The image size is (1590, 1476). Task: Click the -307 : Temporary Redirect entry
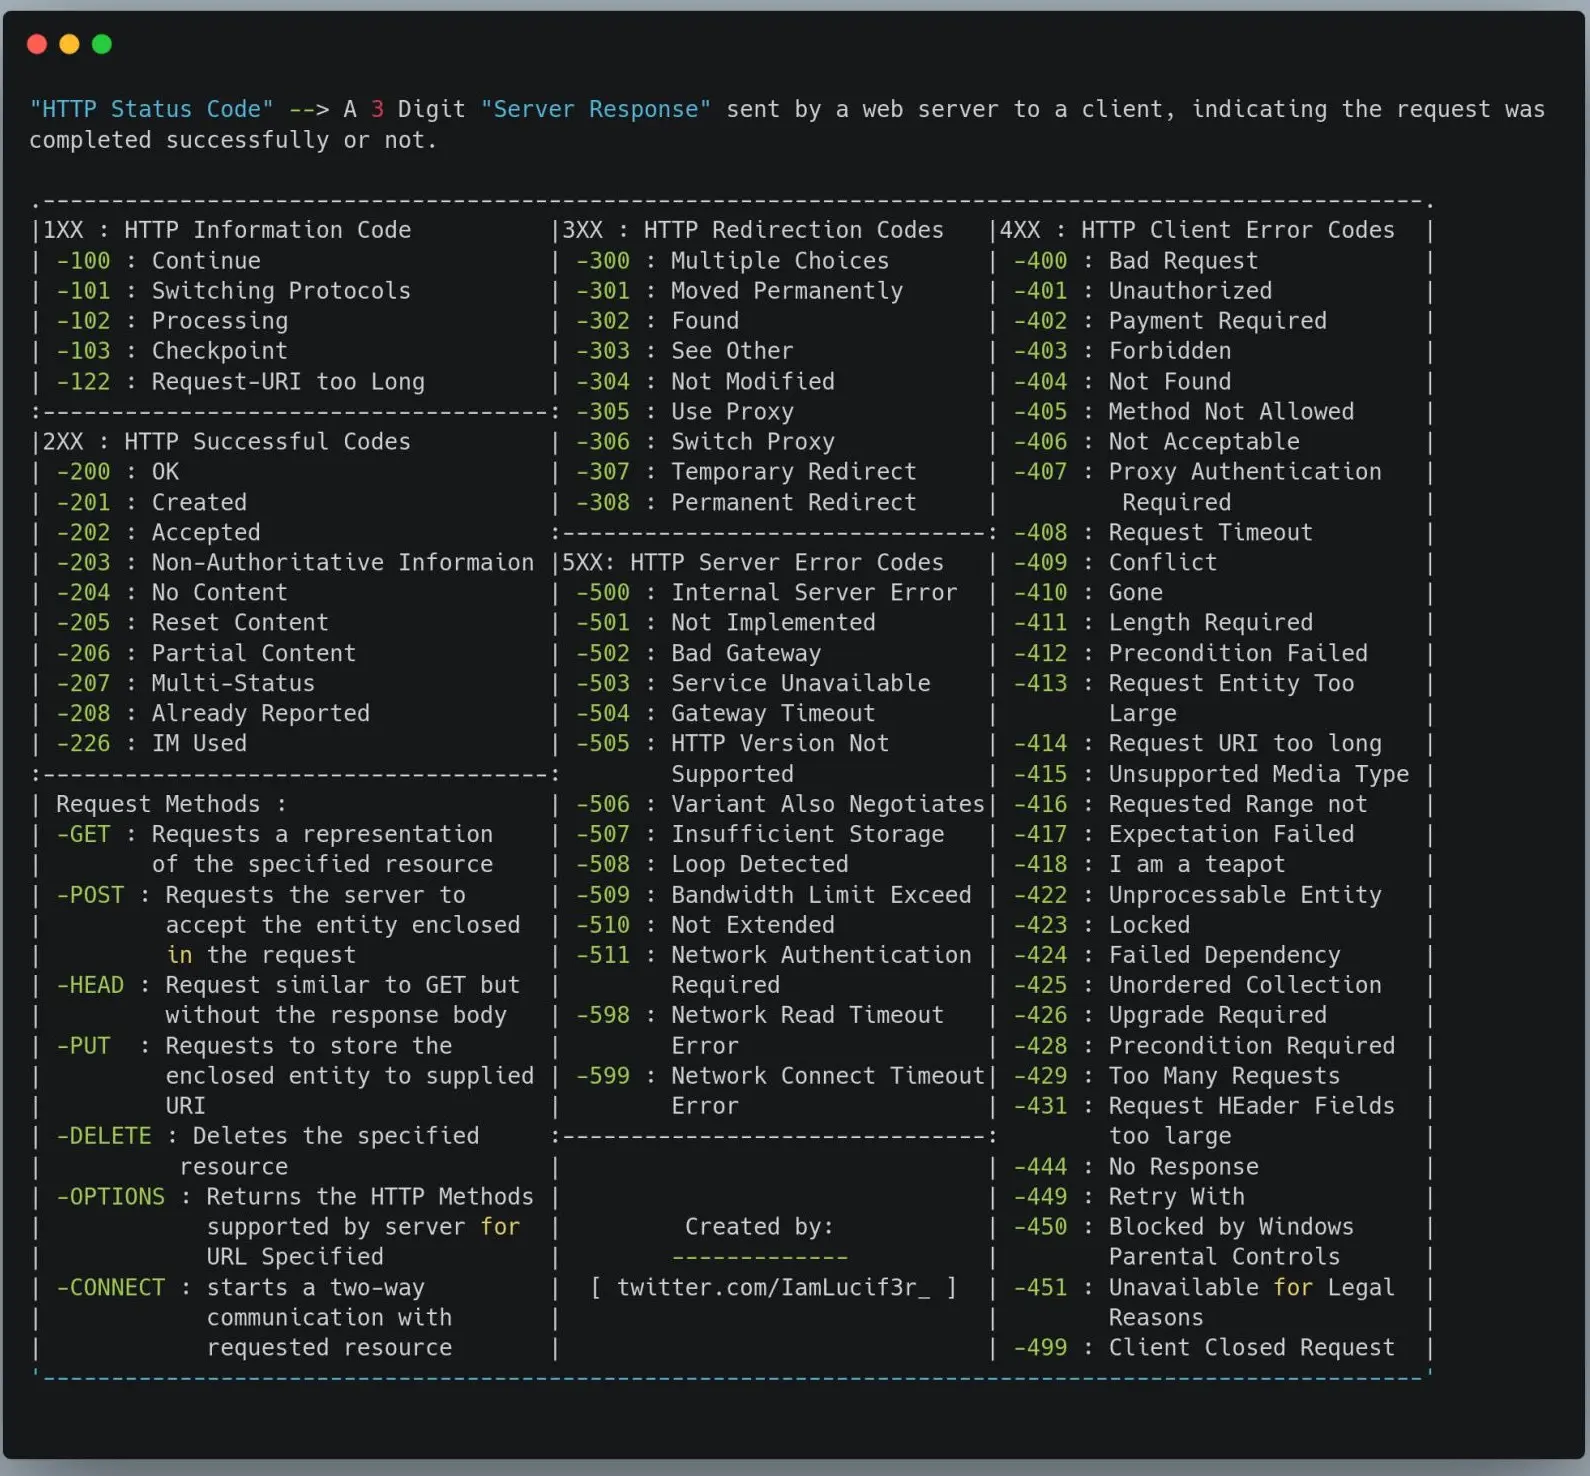click(x=746, y=472)
